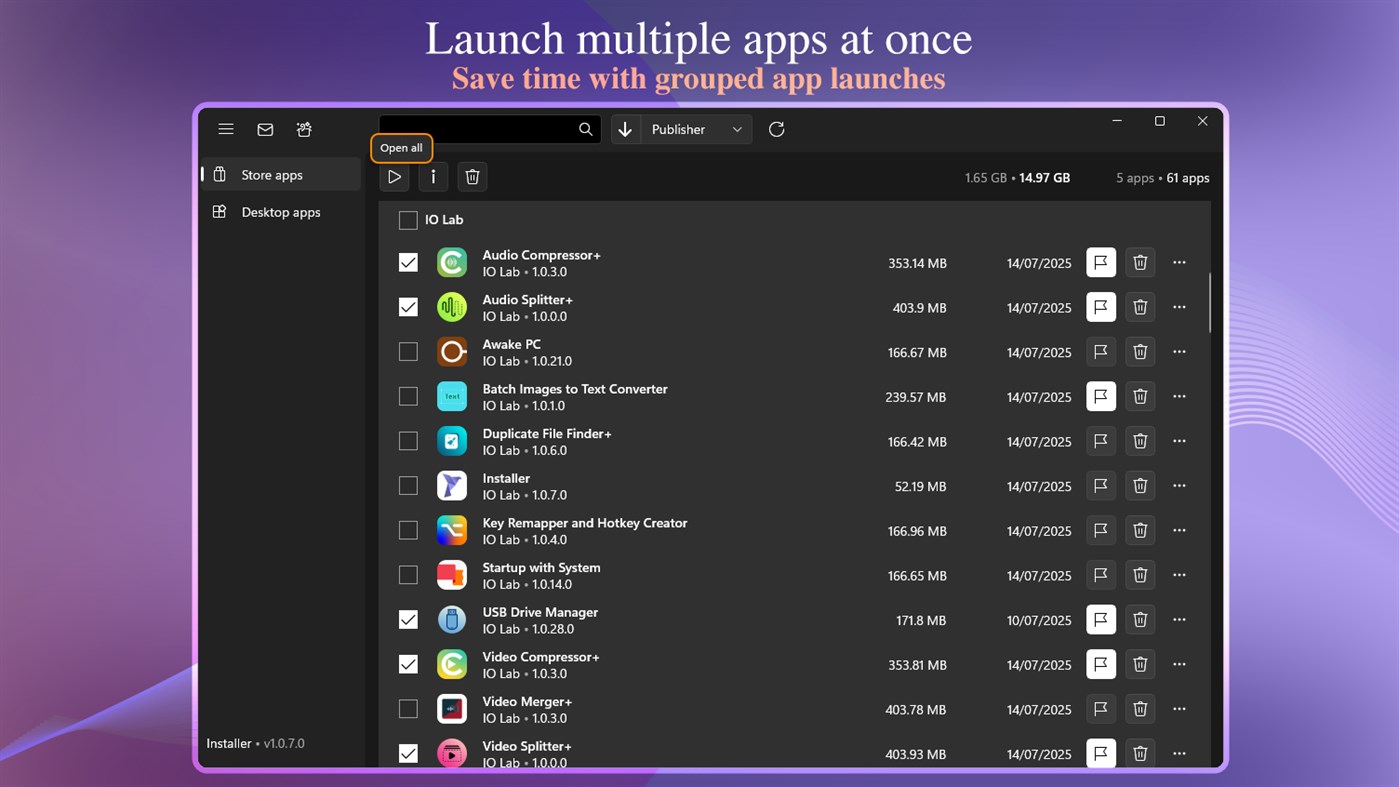Select the Store apps tab
The image size is (1399, 787).
coord(272,173)
